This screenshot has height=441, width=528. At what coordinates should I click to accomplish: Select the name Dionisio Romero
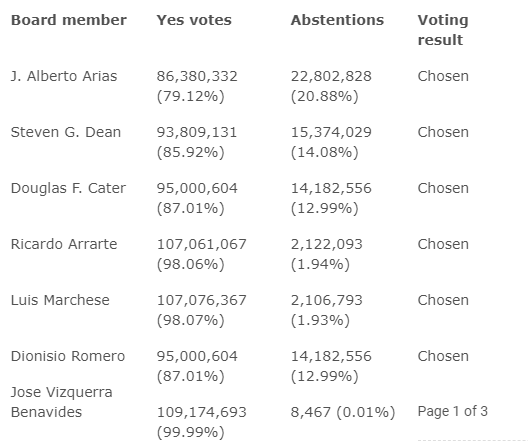pyautogui.click(x=68, y=356)
